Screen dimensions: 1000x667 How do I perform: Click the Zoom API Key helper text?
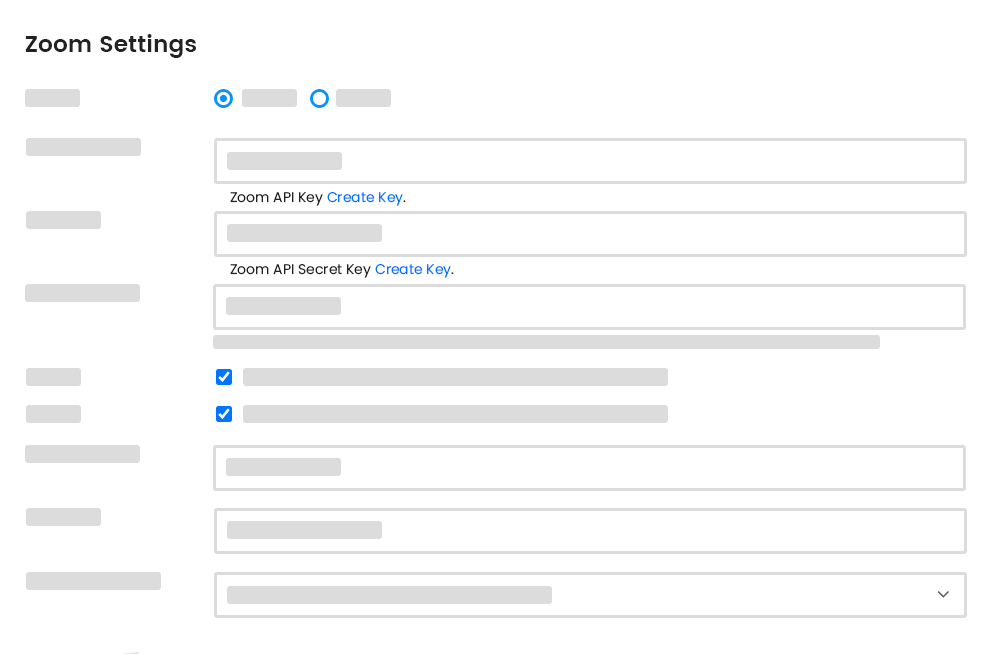click(x=275, y=197)
